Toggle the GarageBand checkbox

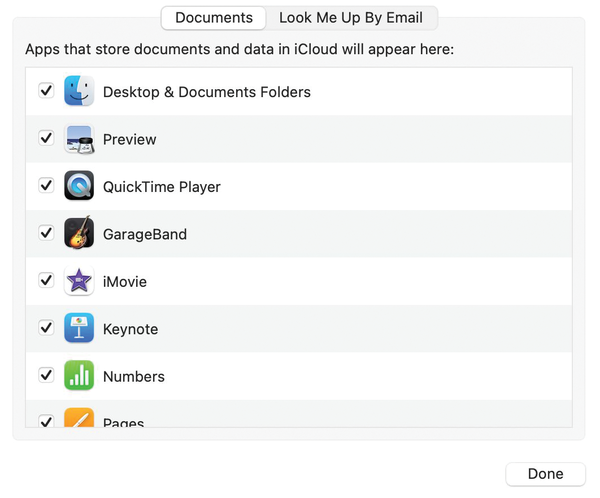[x=46, y=233]
